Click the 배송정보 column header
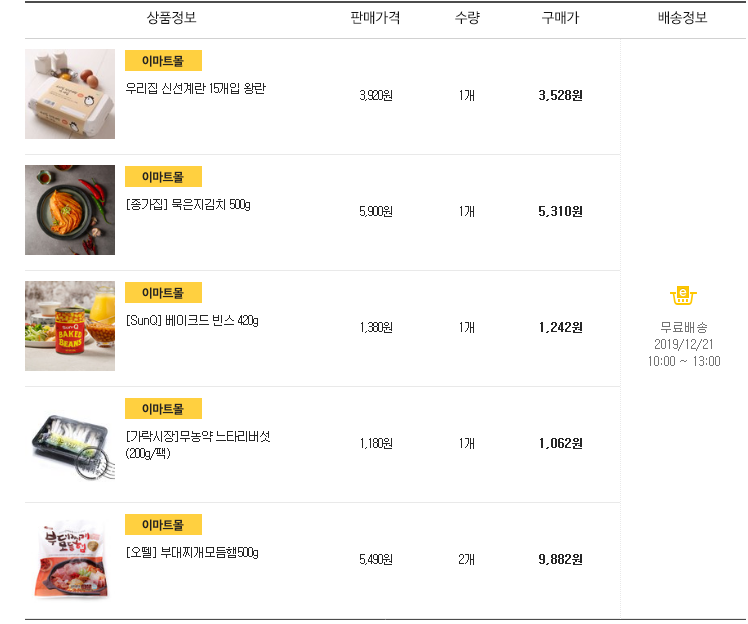The image size is (748, 624). [683, 18]
